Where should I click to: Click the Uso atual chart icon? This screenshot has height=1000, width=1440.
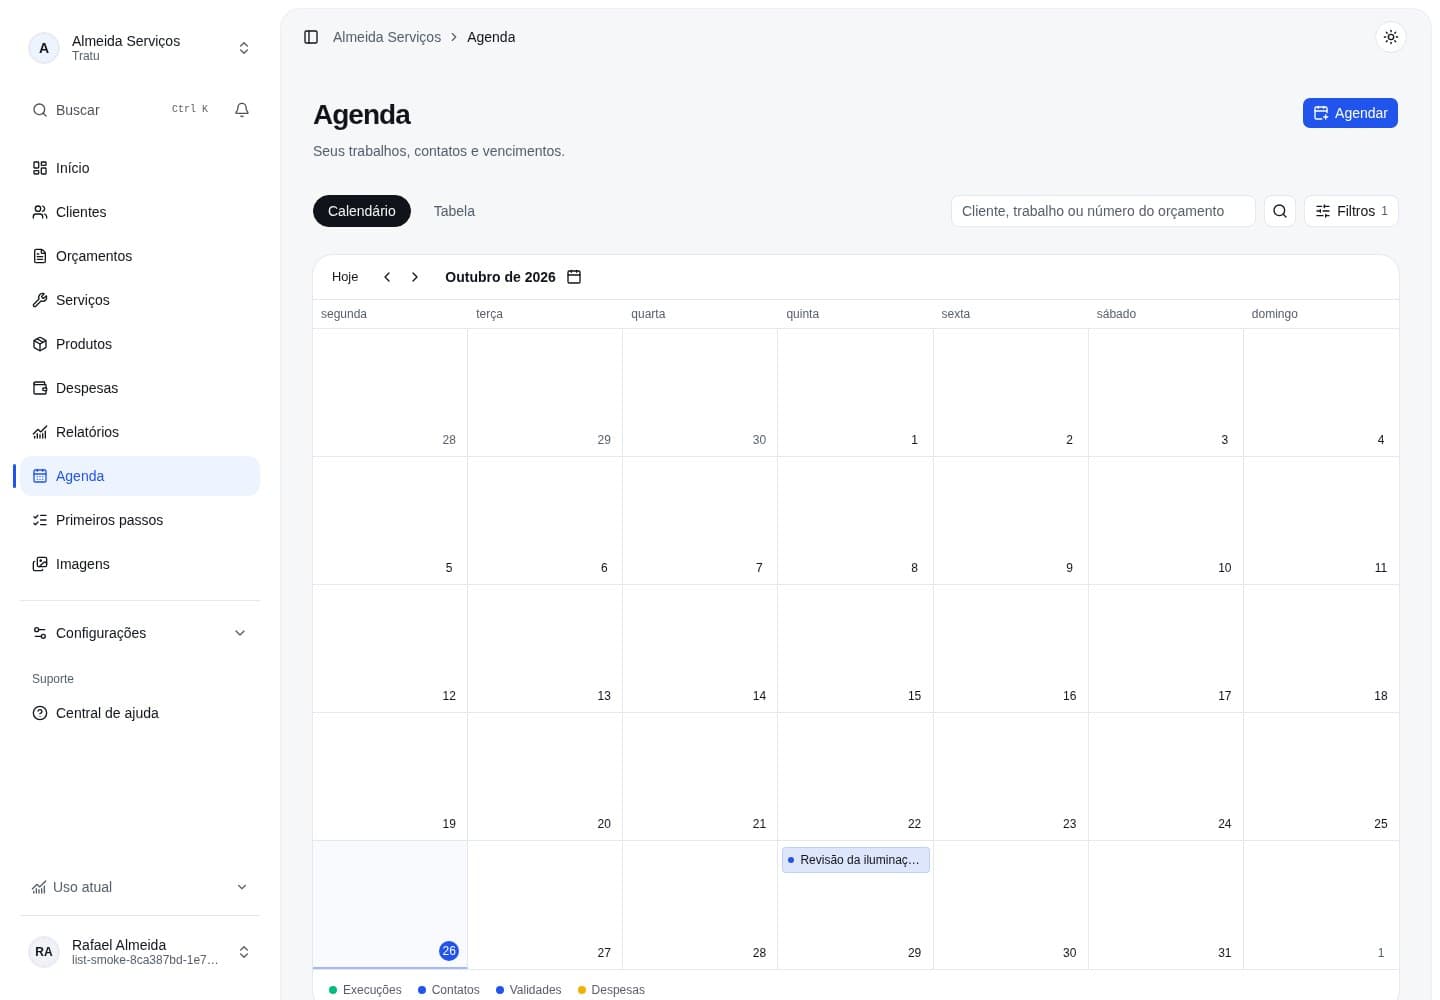[39, 887]
